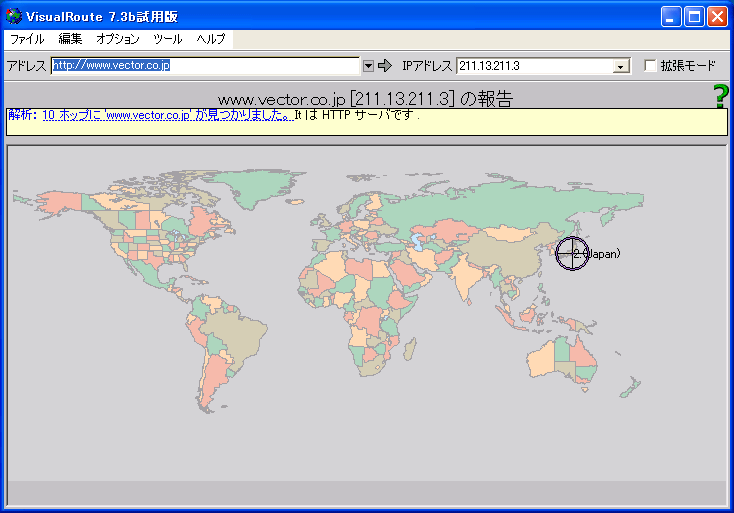This screenshot has height=513, width=734.
Task: Open the ツール menu
Action: [x=167, y=39]
